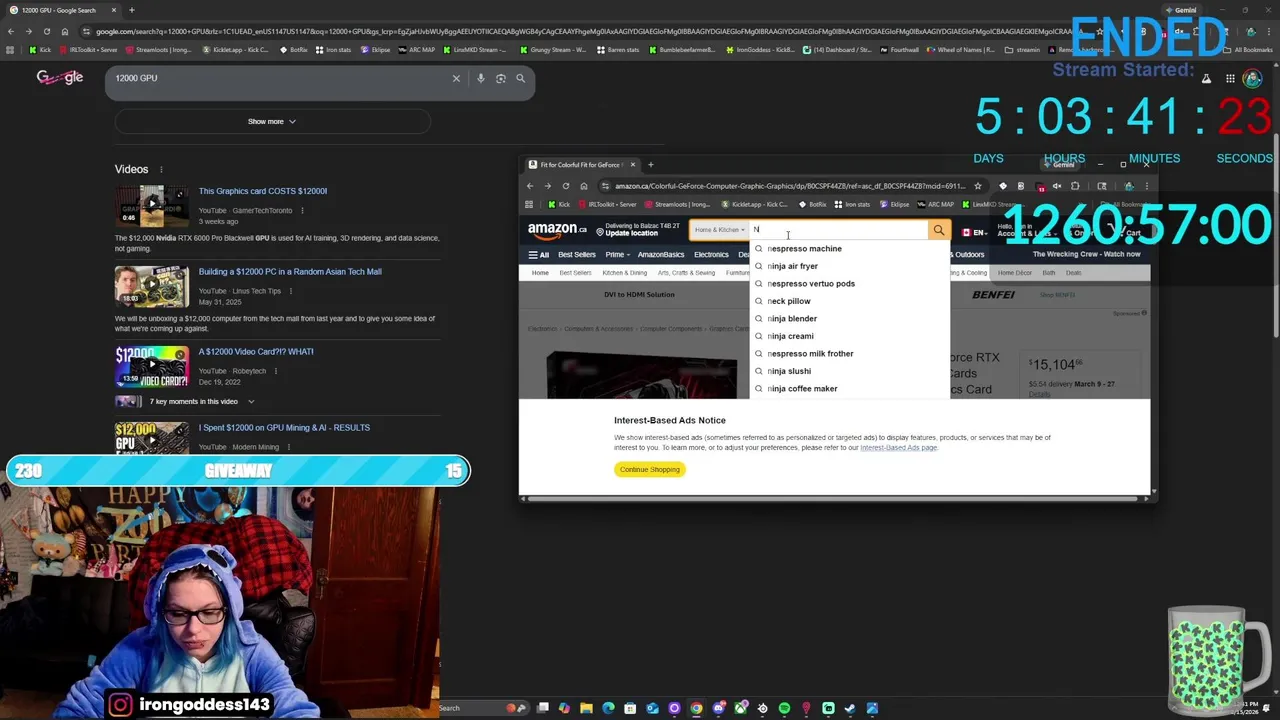Start Google voice search with microphone
The image size is (1280, 720).
[480, 78]
